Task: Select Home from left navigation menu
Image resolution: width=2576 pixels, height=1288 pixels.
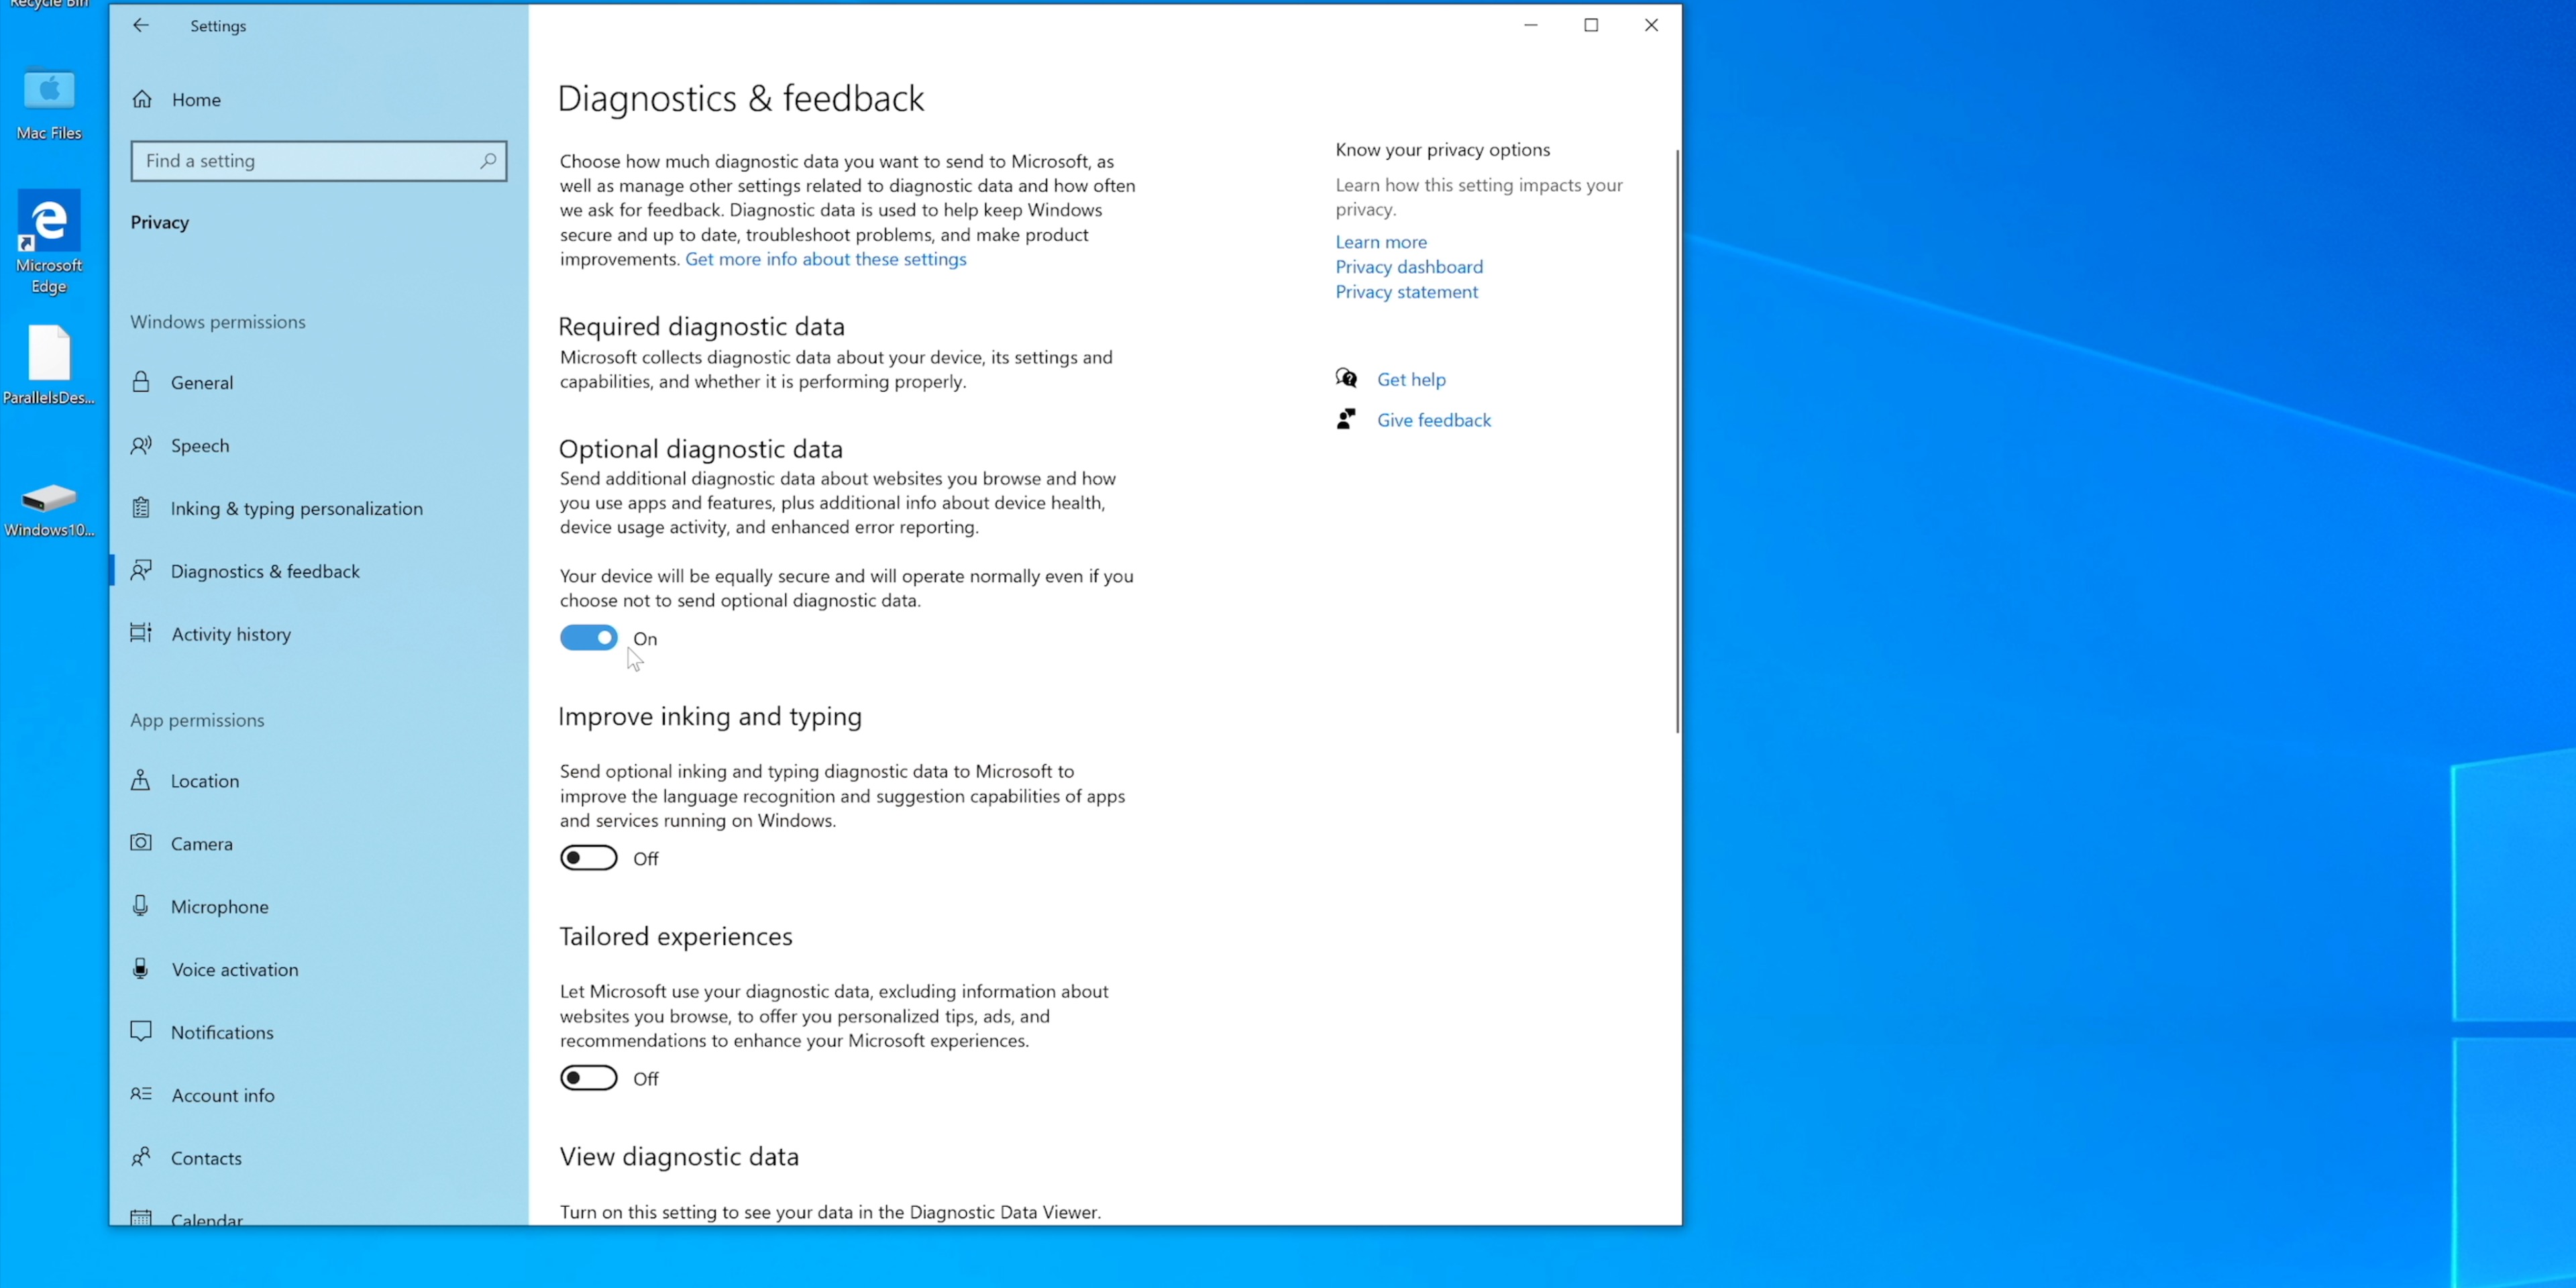Action: 195,99
